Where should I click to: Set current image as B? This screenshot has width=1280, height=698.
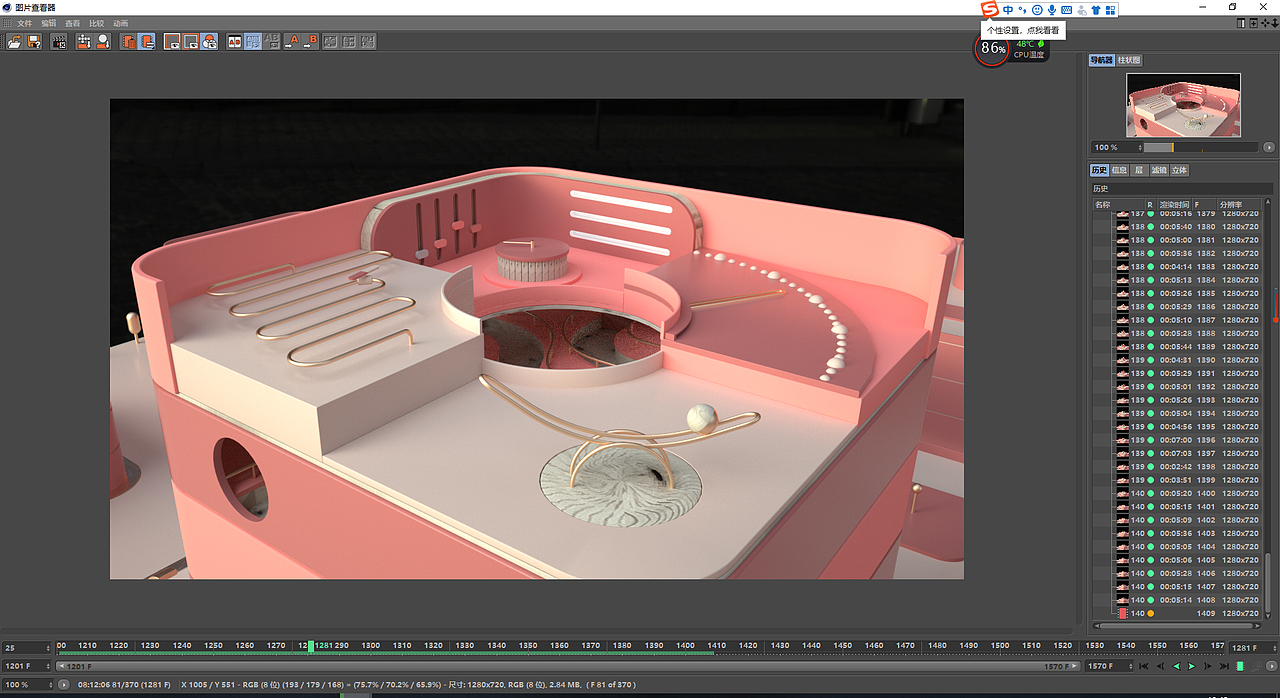pyautogui.click(x=310, y=42)
